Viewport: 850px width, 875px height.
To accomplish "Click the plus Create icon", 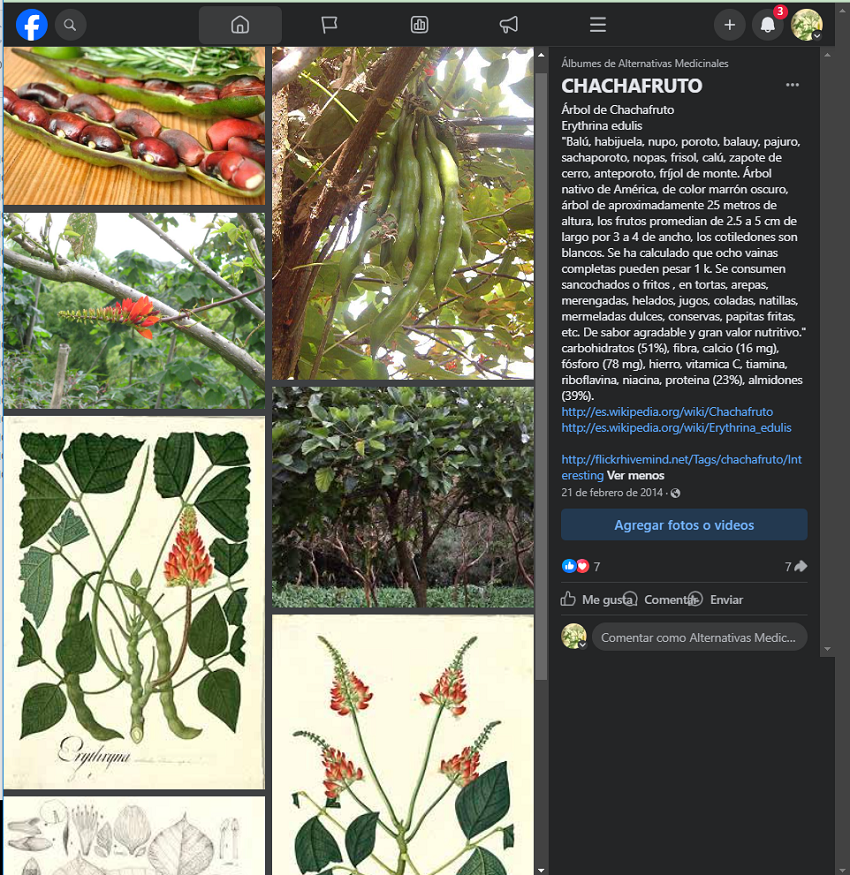I will point(729,25).
